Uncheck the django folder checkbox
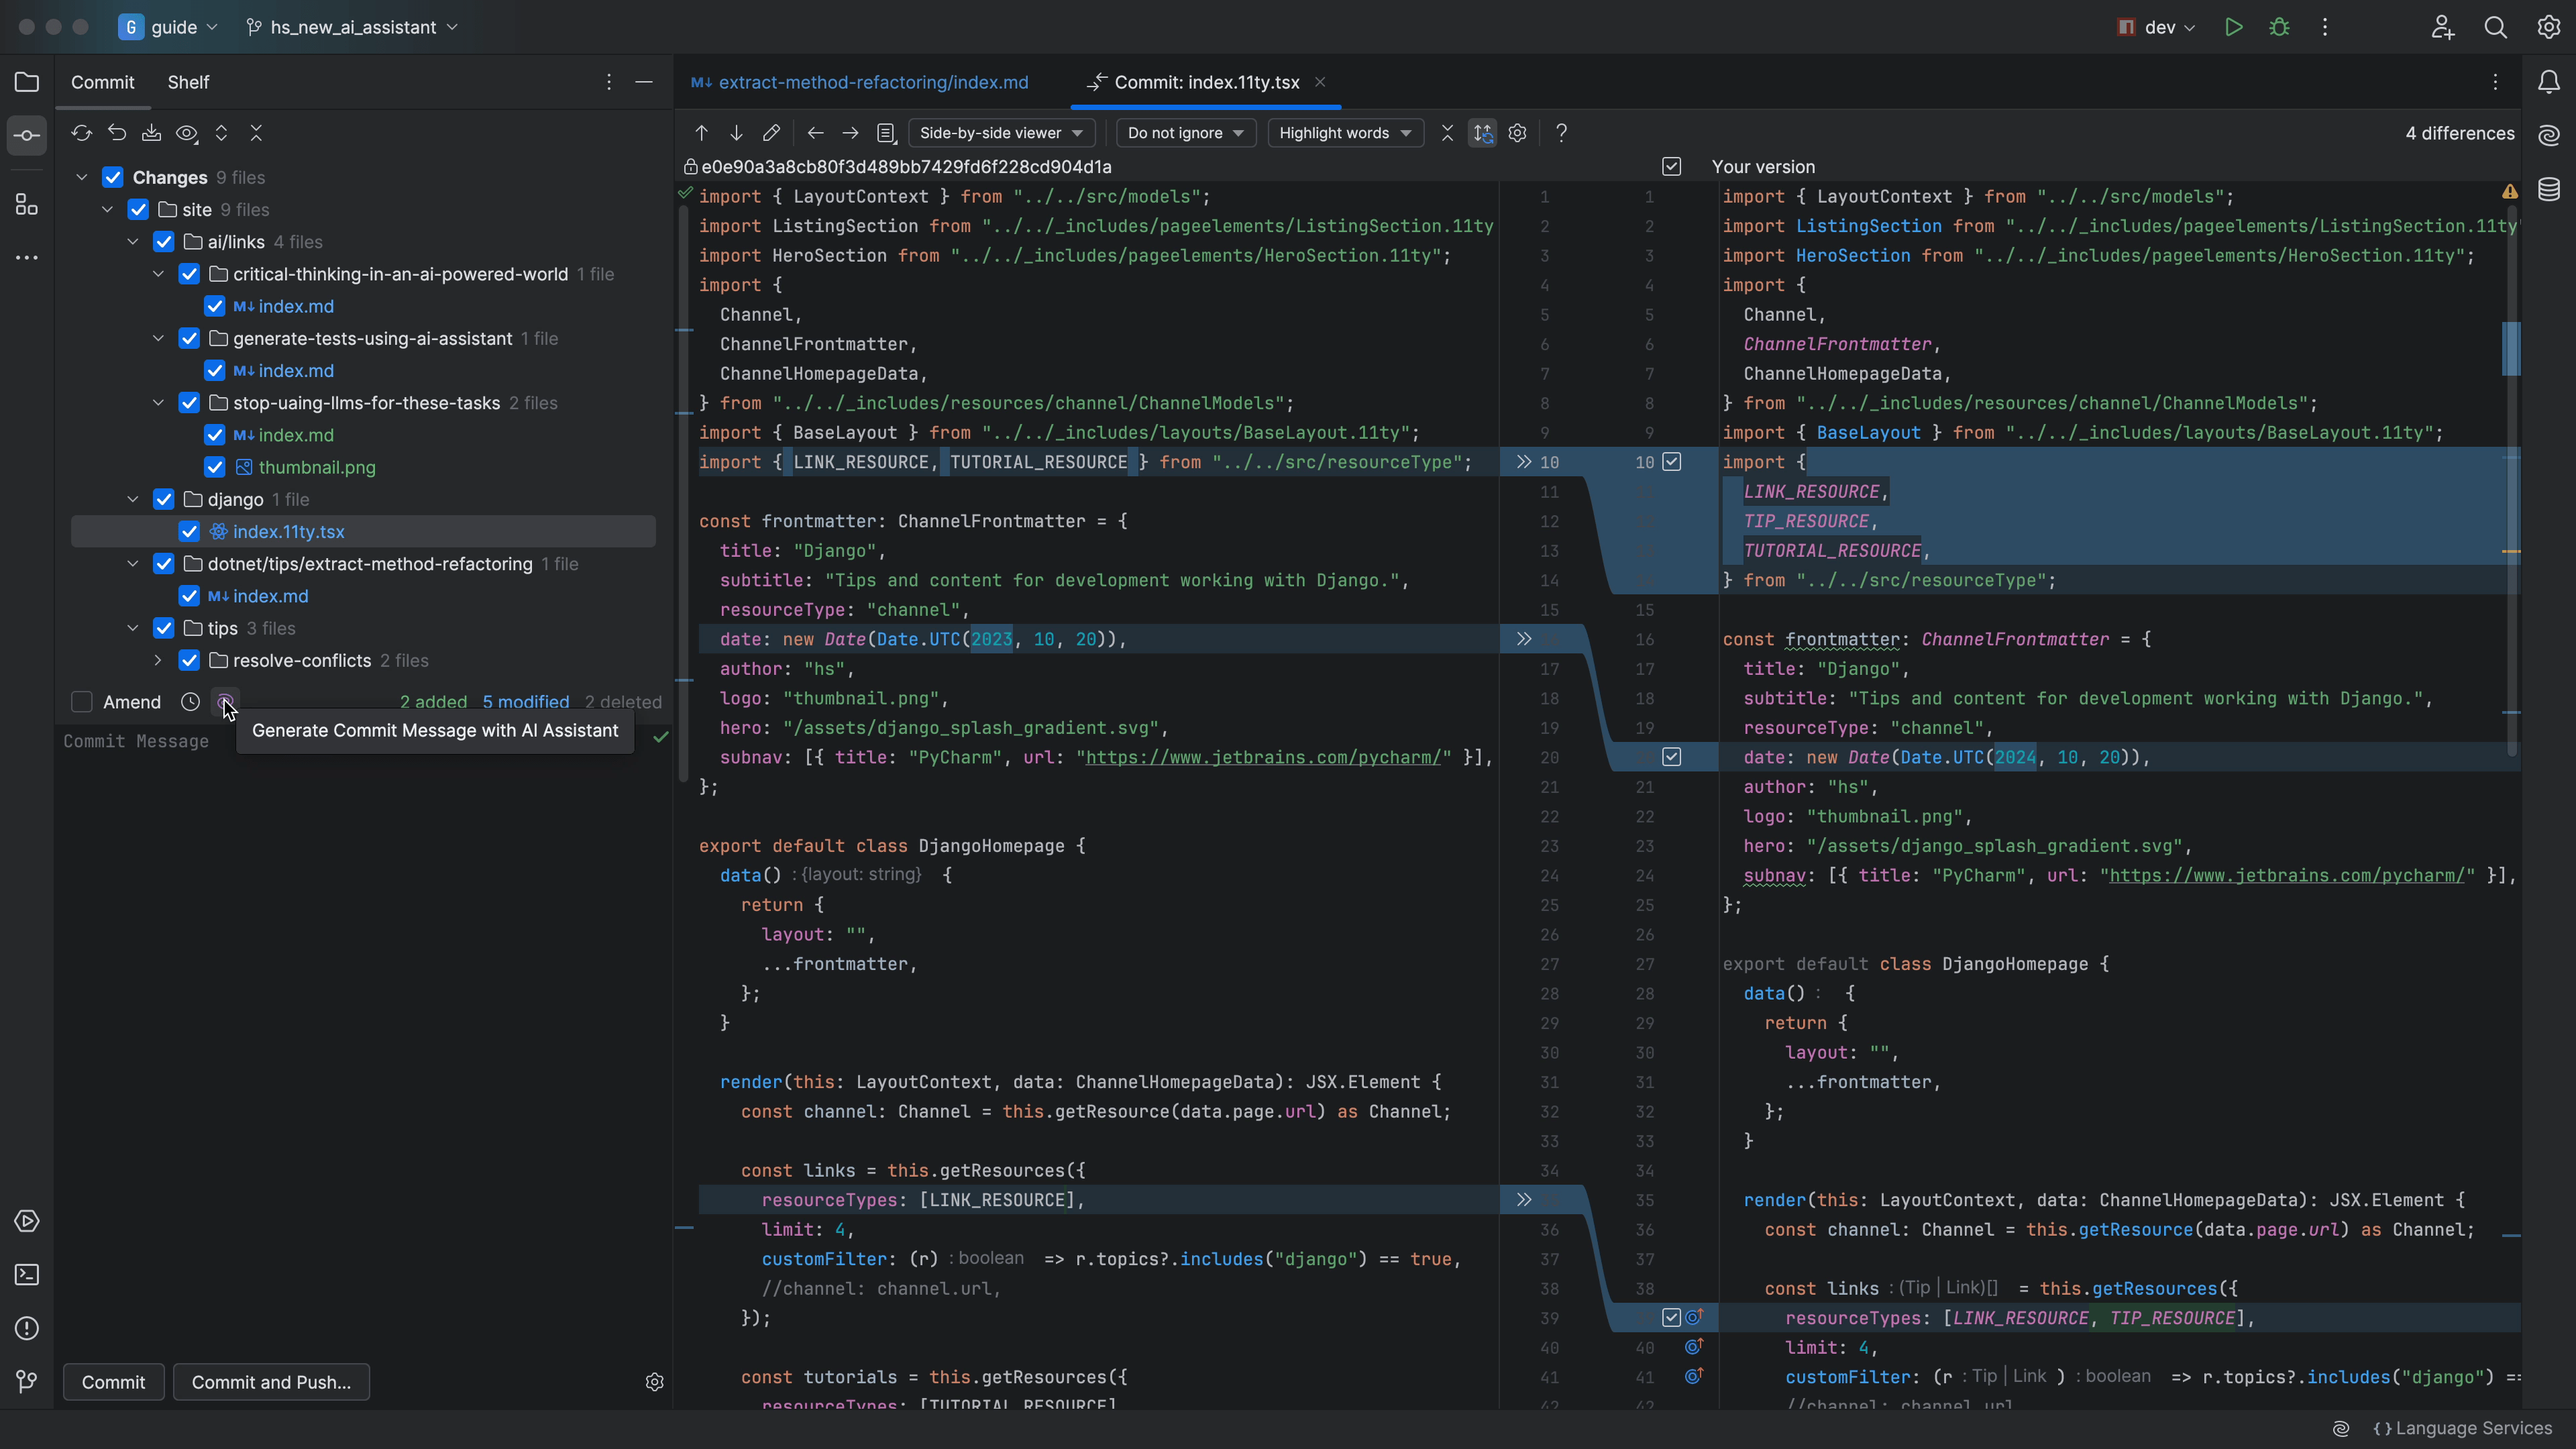Viewport: 2576px width, 1449px height. coord(164,499)
